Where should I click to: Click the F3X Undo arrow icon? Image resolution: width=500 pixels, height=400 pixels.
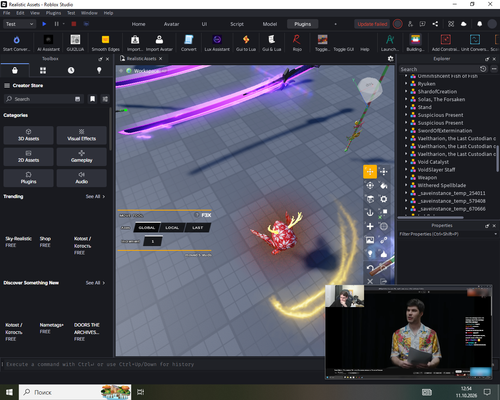[370, 268]
